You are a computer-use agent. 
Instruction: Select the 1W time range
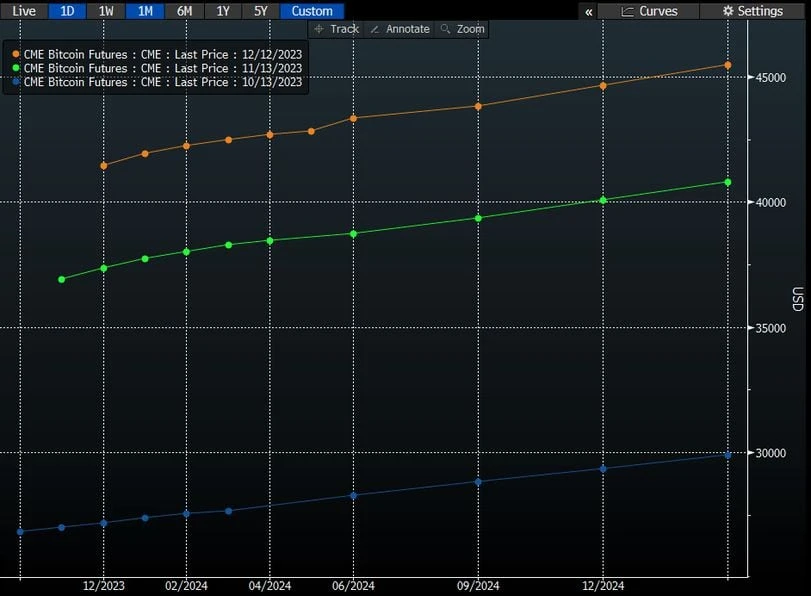(106, 11)
